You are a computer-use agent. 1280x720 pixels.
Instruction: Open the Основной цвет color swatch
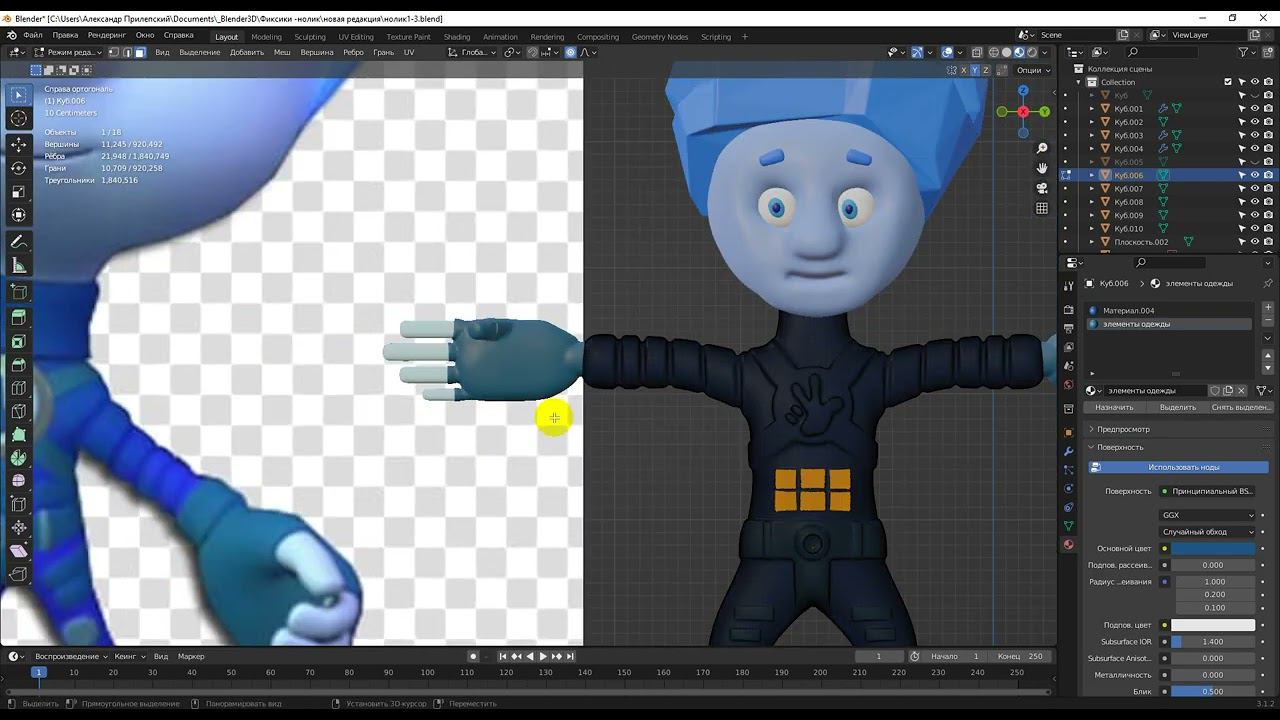[x=1212, y=548]
